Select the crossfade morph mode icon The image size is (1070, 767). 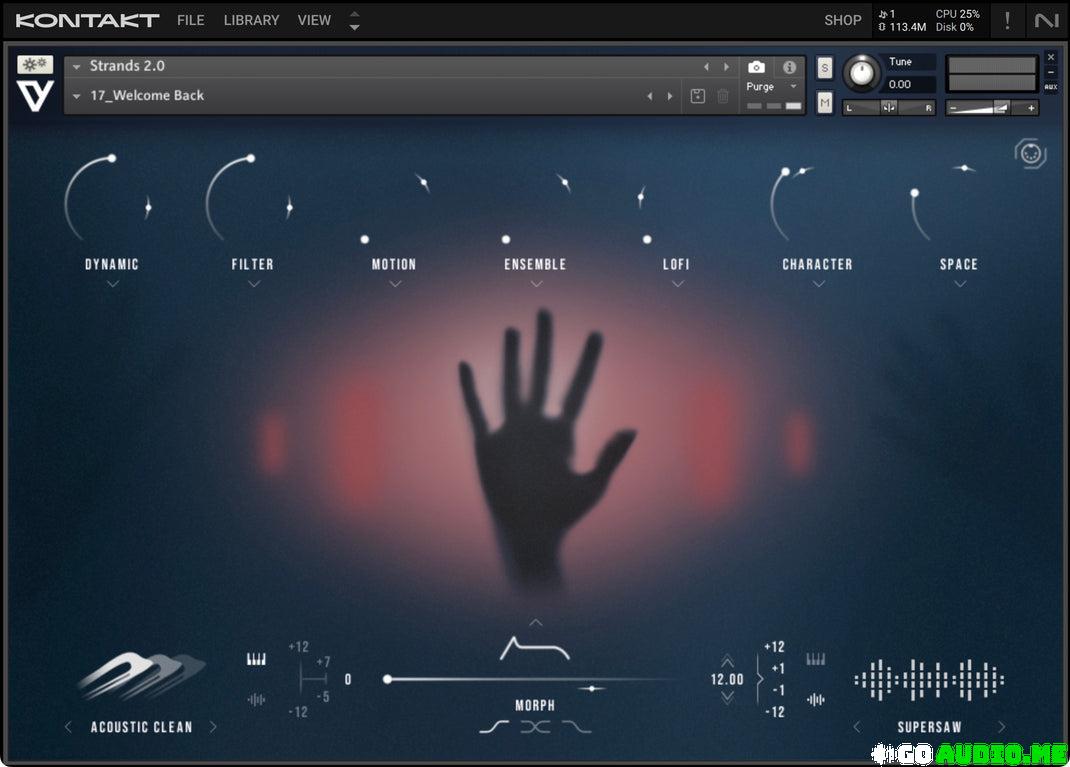[x=535, y=727]
